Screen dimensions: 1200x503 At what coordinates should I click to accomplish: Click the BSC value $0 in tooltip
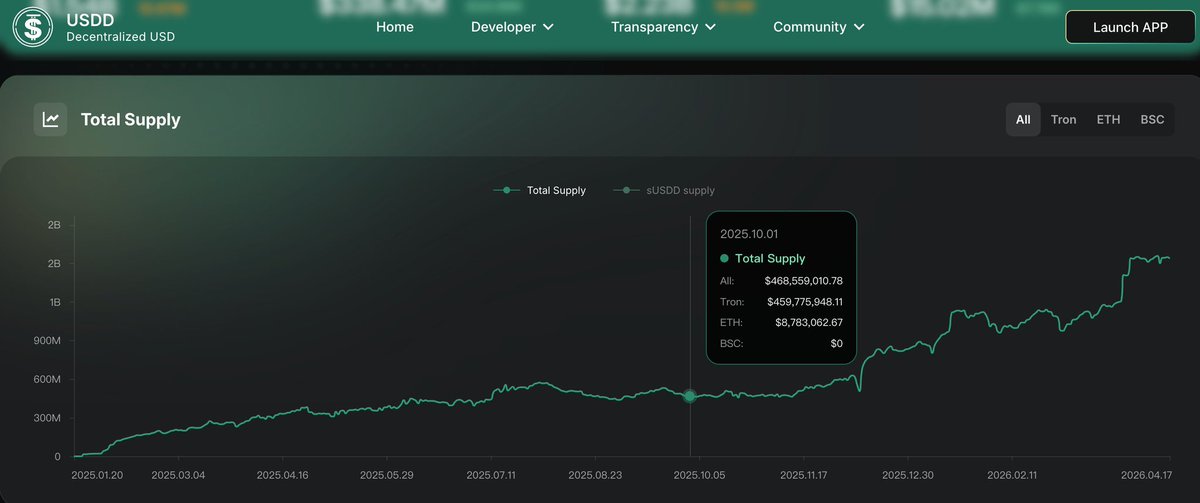pos(836,344)
